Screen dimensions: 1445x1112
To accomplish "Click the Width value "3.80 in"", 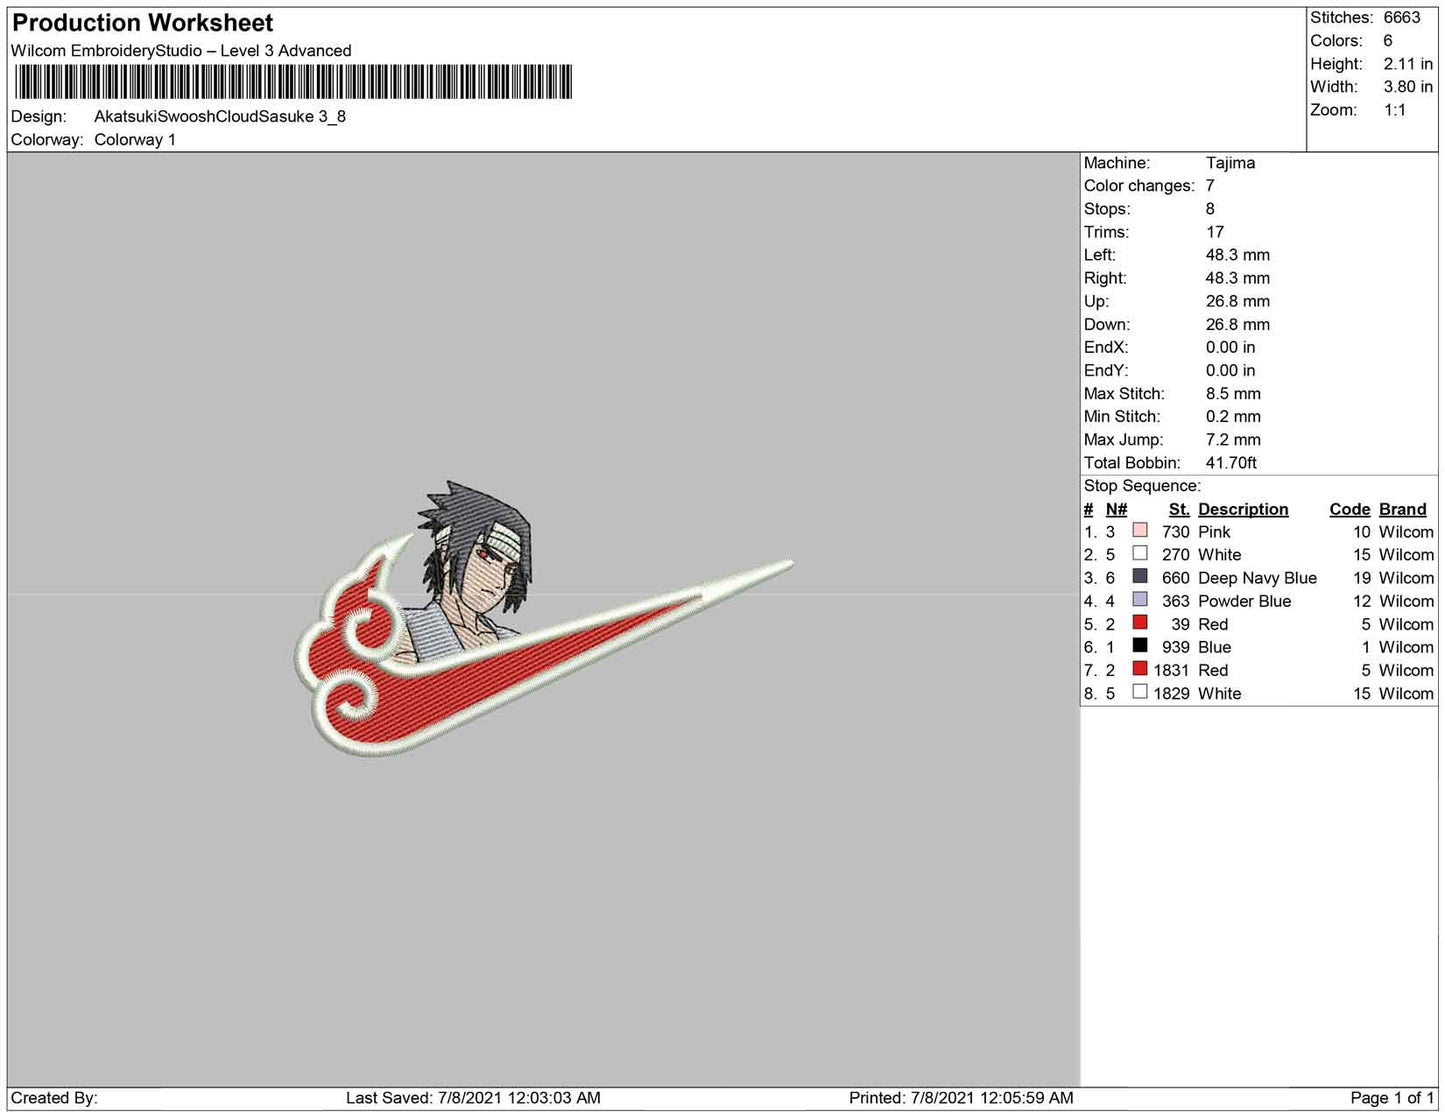I will (1408, 86).
